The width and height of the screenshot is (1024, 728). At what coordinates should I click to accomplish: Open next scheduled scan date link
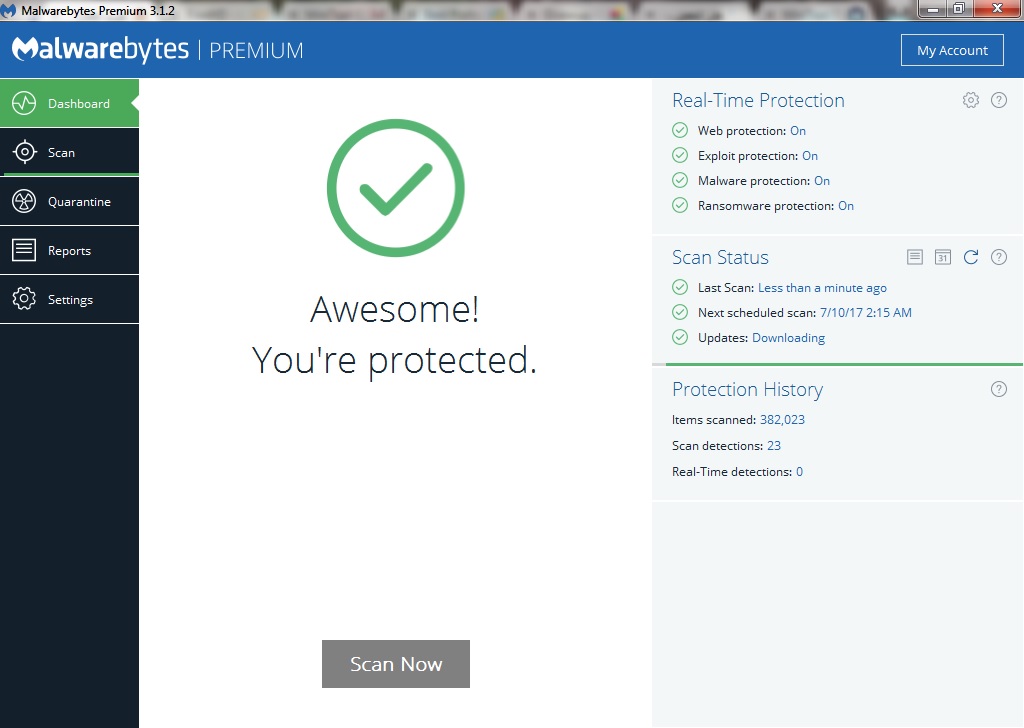(x=866, y=313)
